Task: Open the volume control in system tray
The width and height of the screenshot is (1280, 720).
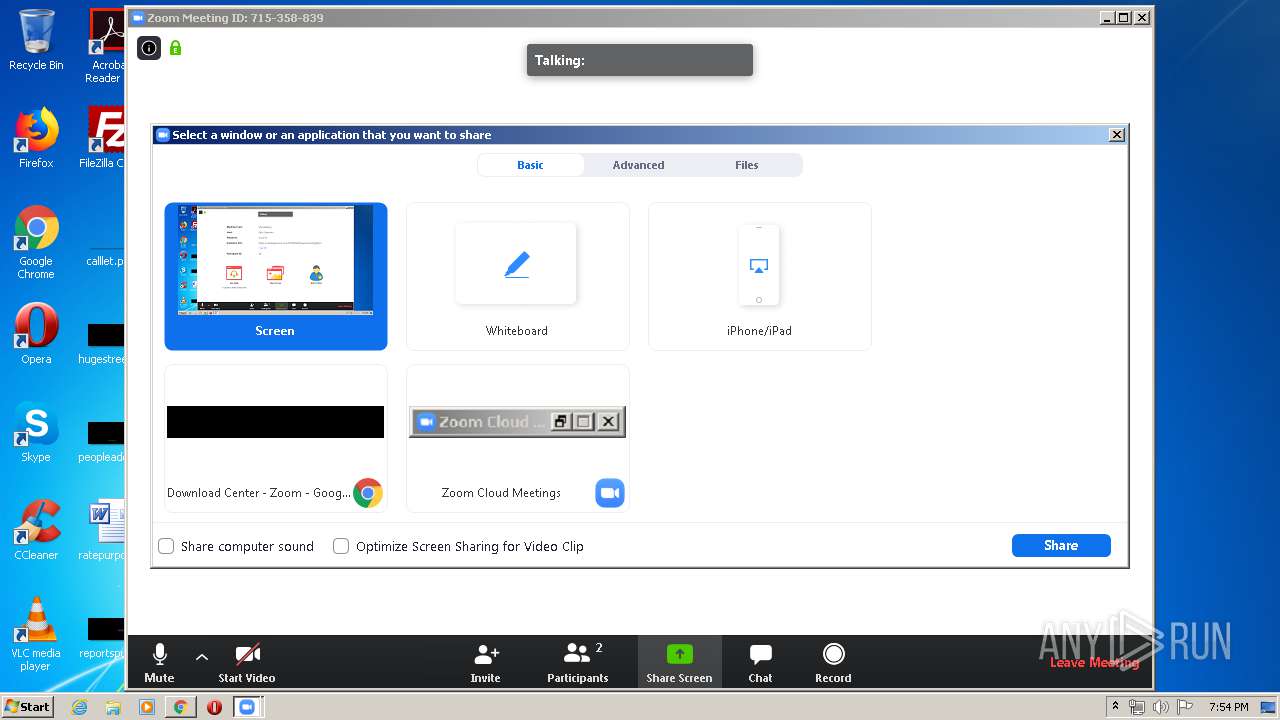Action: (x=1160, y=707)
